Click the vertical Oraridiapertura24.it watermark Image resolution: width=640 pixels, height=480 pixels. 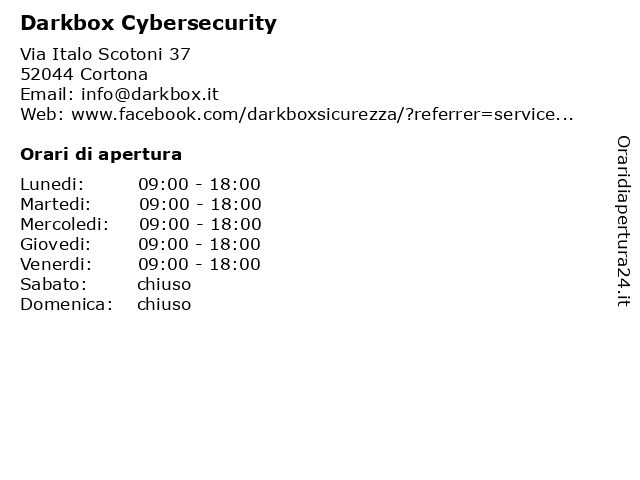[x=623, y=221]
